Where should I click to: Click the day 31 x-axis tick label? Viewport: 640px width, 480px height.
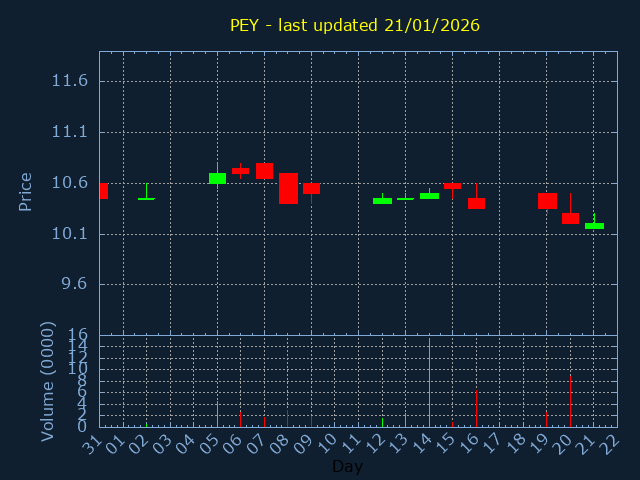click(x=91, y=442)
